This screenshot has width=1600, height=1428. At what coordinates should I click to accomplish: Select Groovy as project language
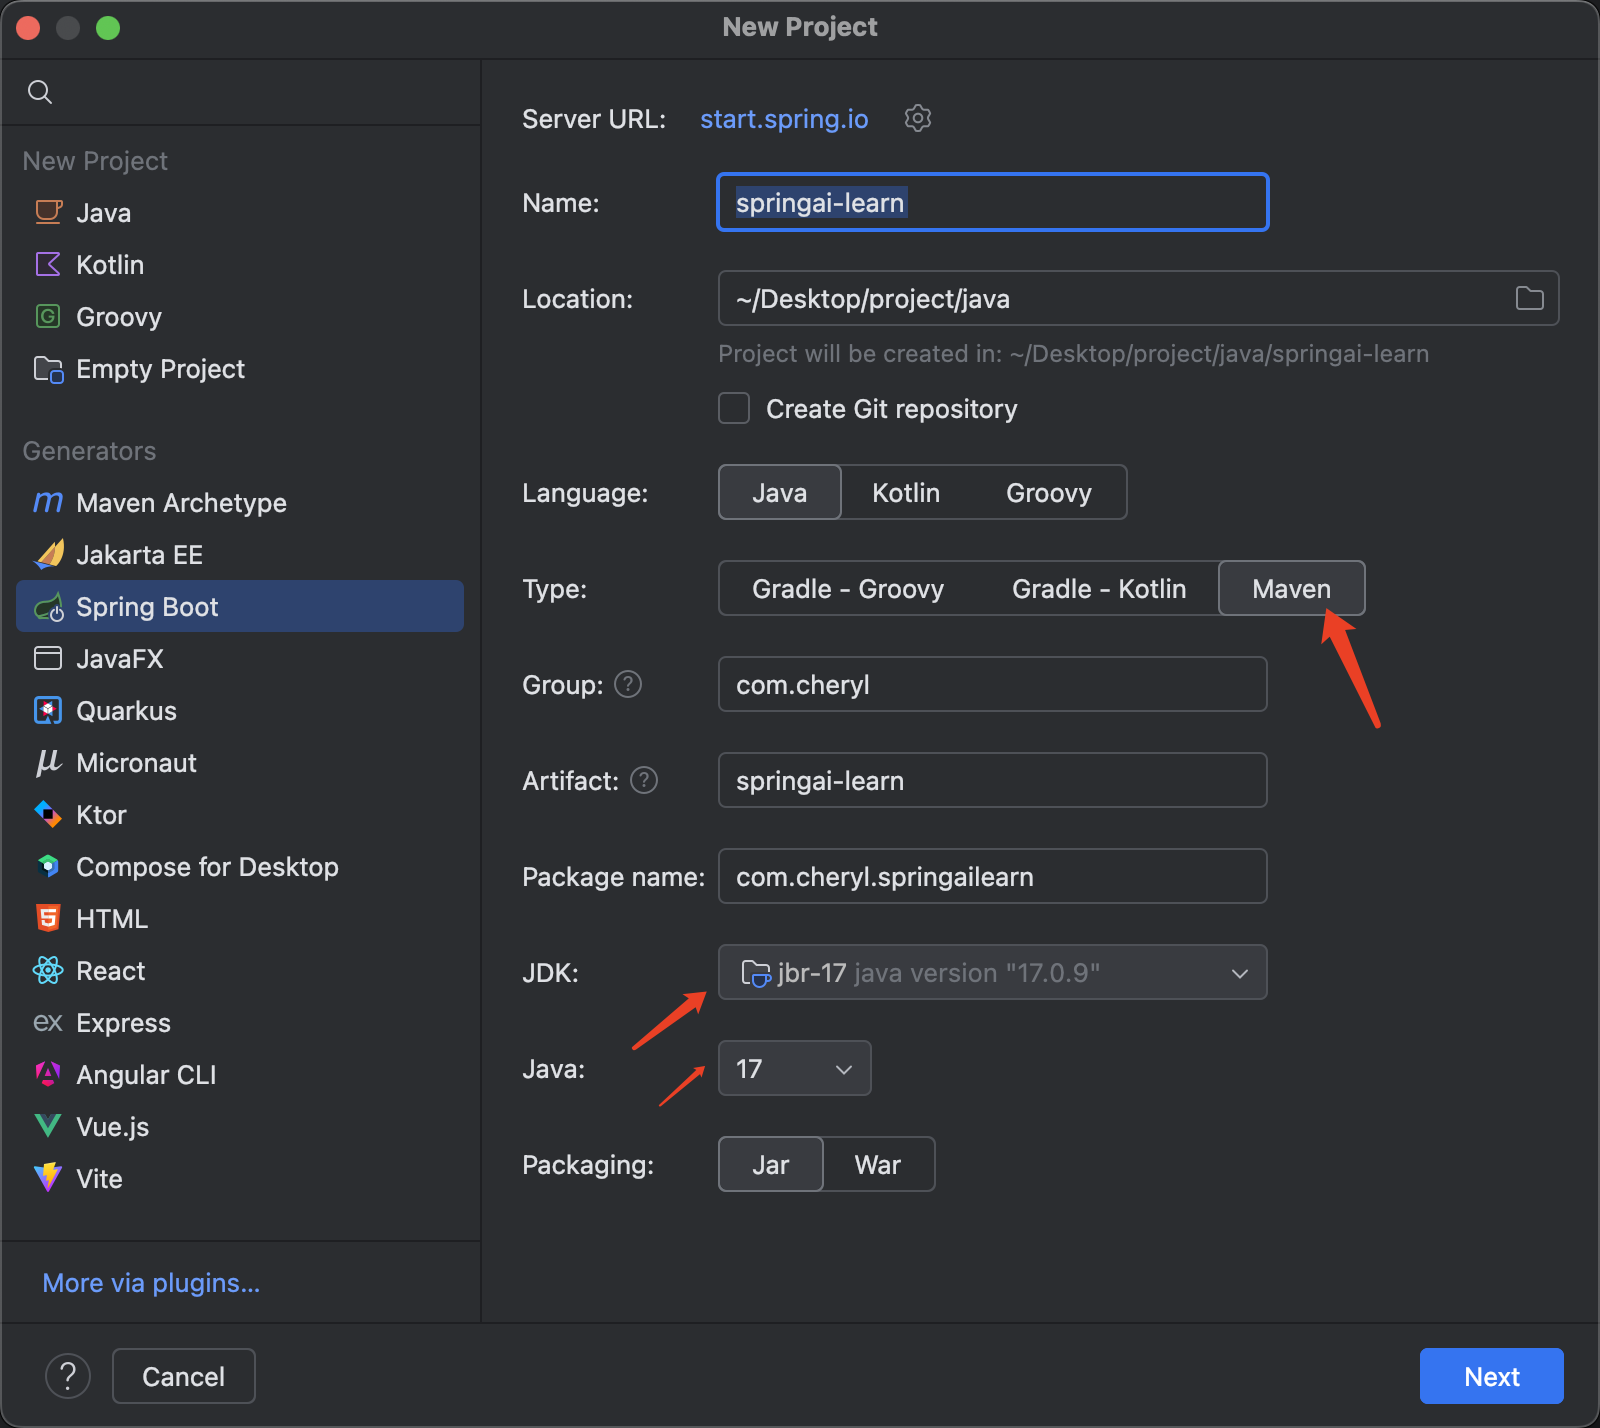pos(1048,492)
